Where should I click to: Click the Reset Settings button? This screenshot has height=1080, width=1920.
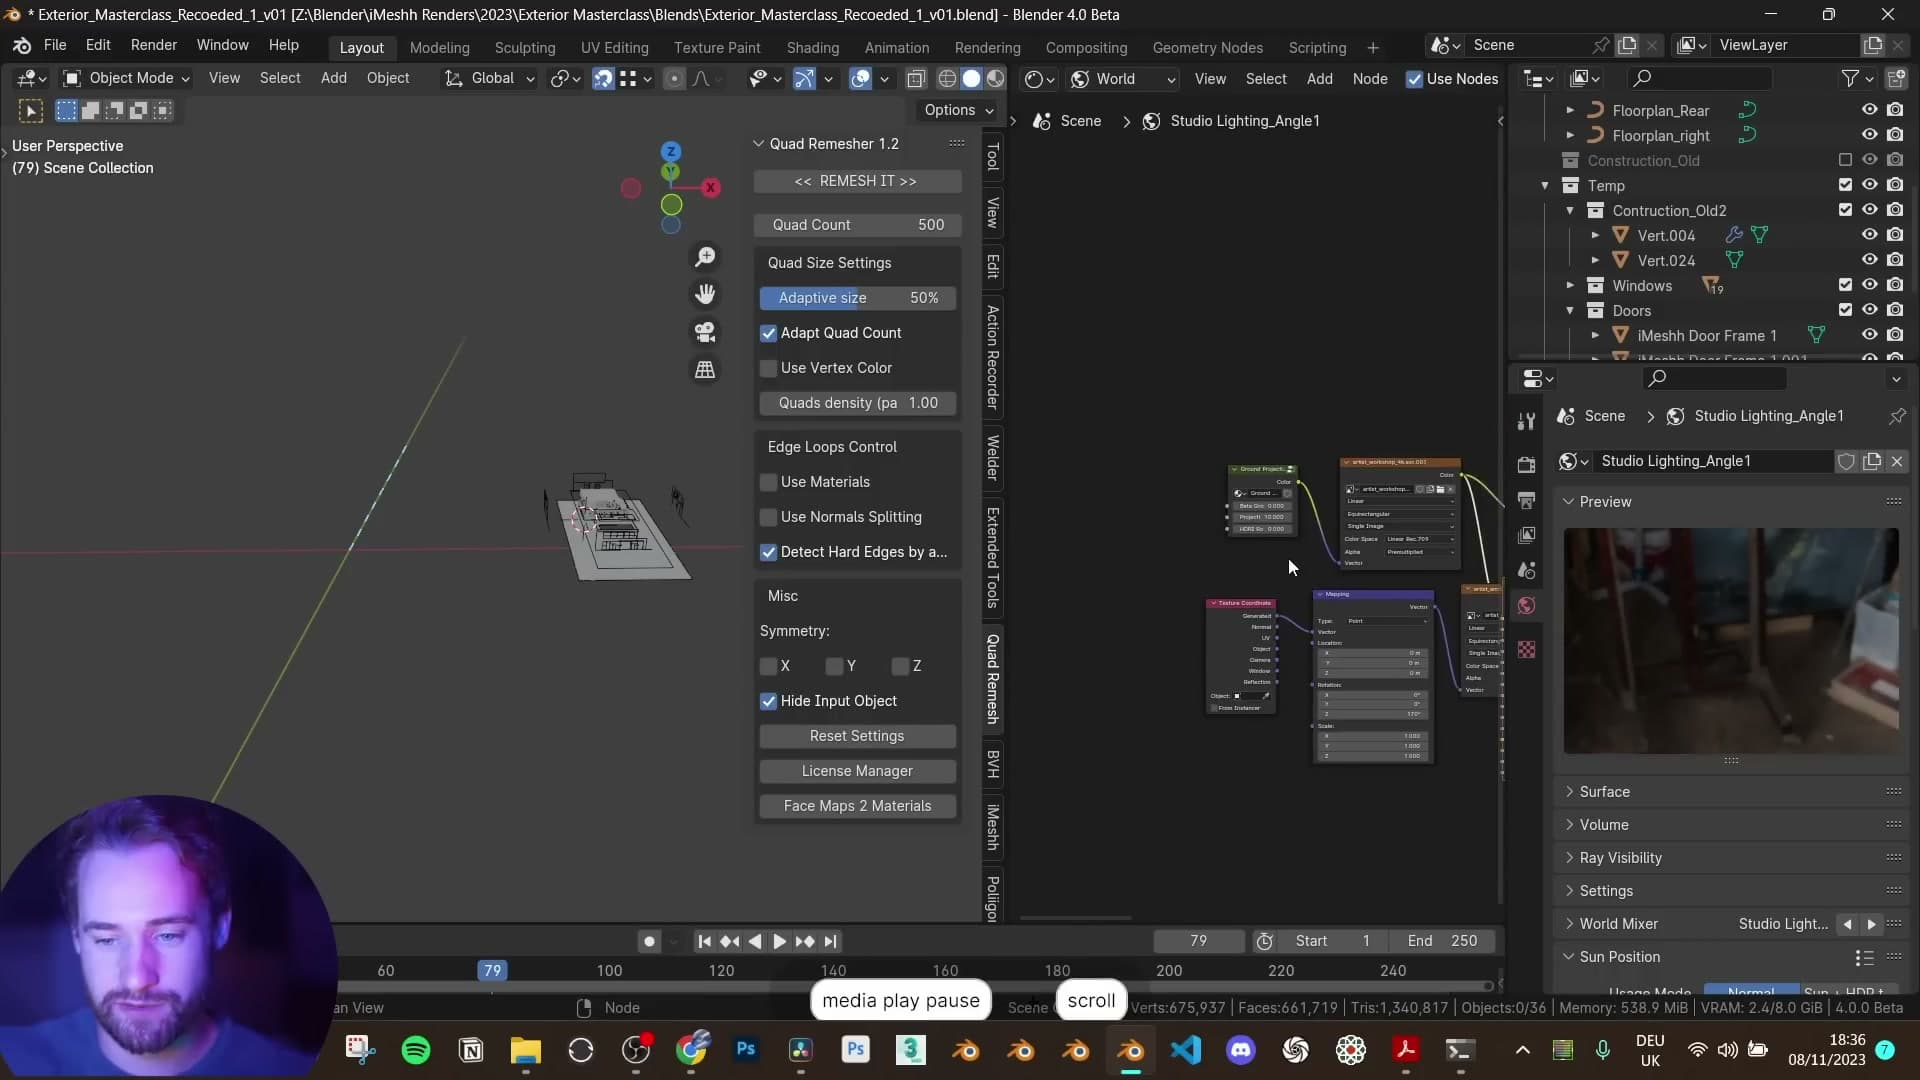[x=857, y=736]
